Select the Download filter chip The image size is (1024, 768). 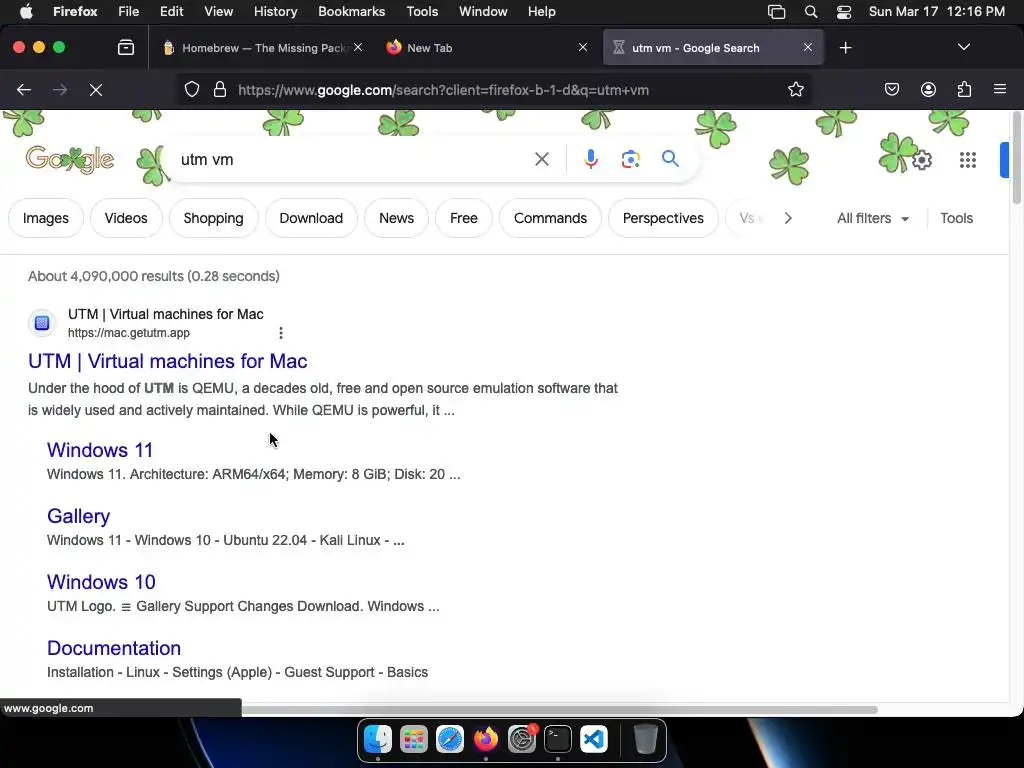tap(311, 218)
